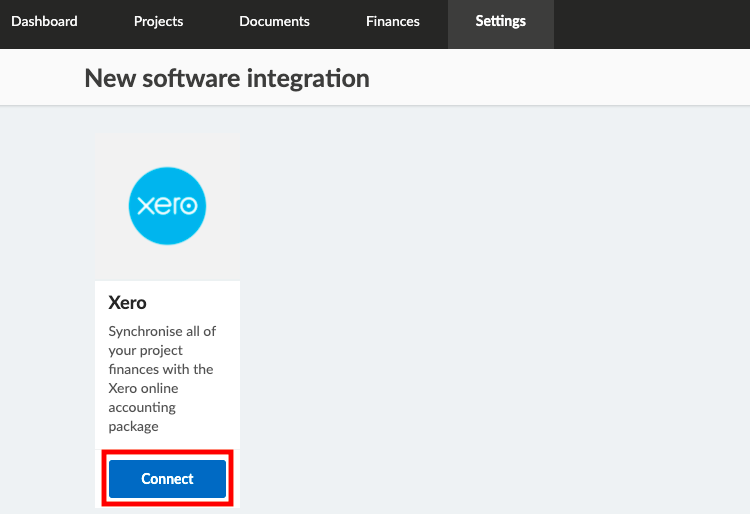Click the bold Xero card title

point(127,303)
